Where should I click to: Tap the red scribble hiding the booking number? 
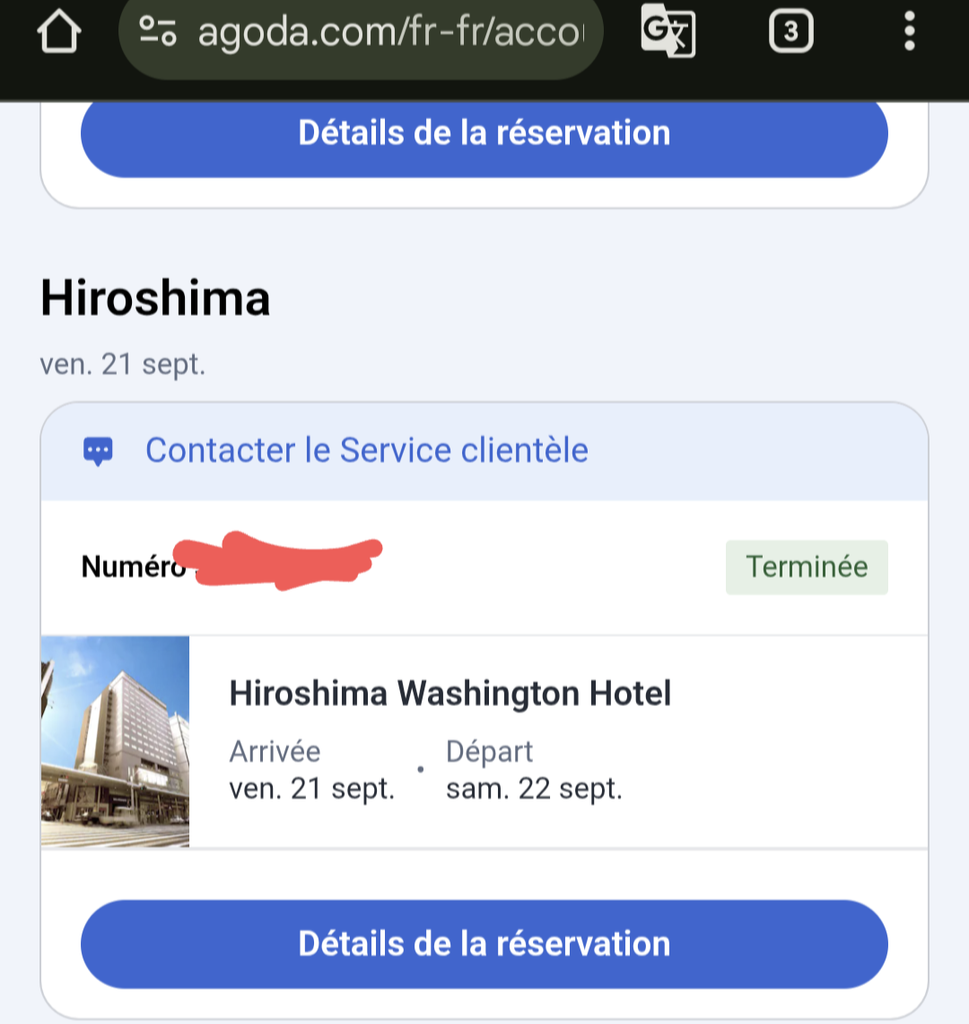278,562
